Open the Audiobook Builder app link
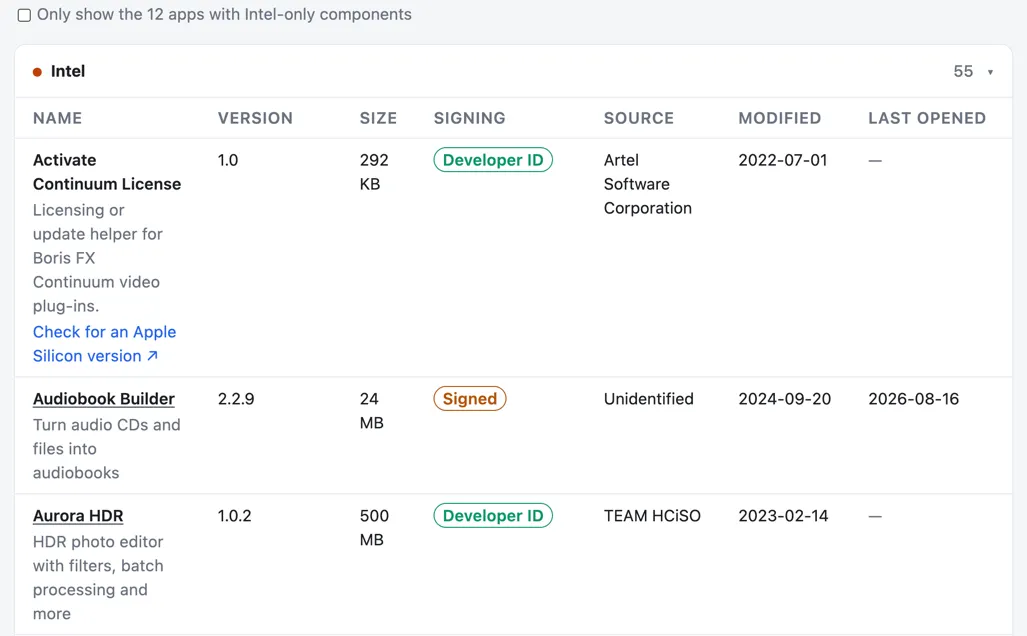 click(103, 399)
